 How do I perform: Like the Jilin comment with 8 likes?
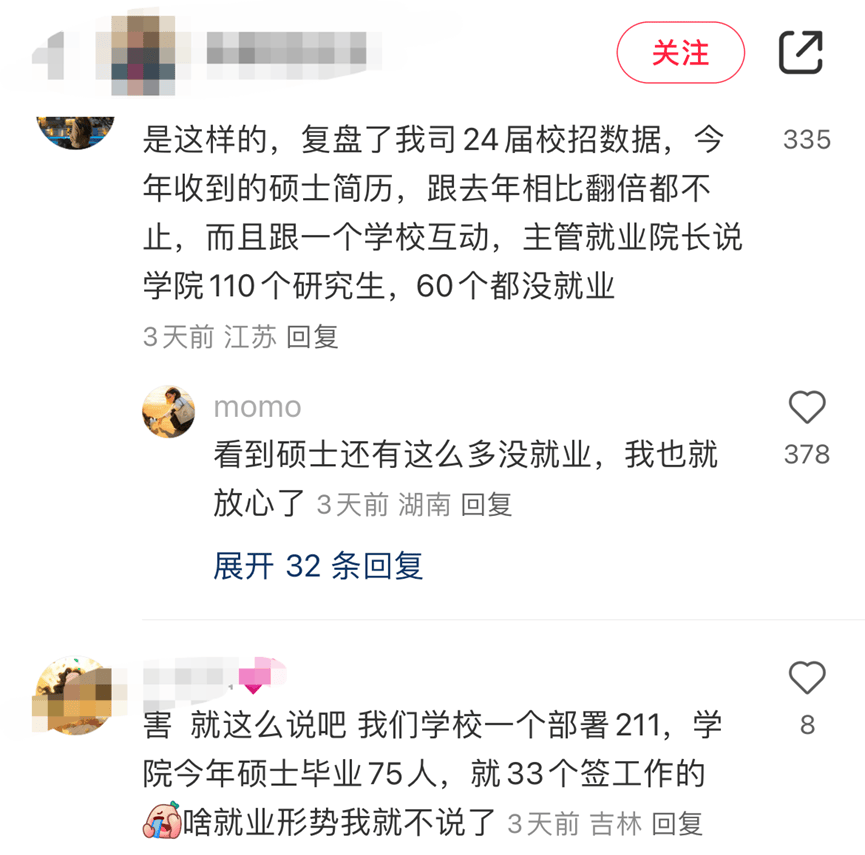point(807,677)
